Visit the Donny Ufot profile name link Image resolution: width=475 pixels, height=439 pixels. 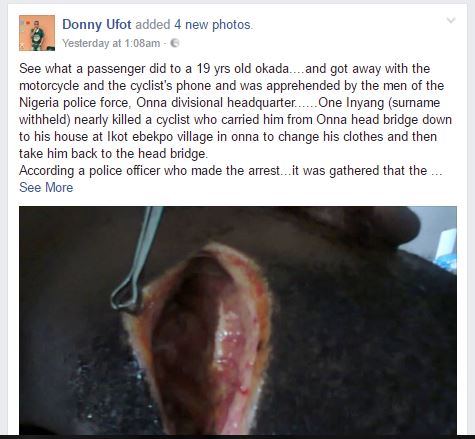click(97, 24)
